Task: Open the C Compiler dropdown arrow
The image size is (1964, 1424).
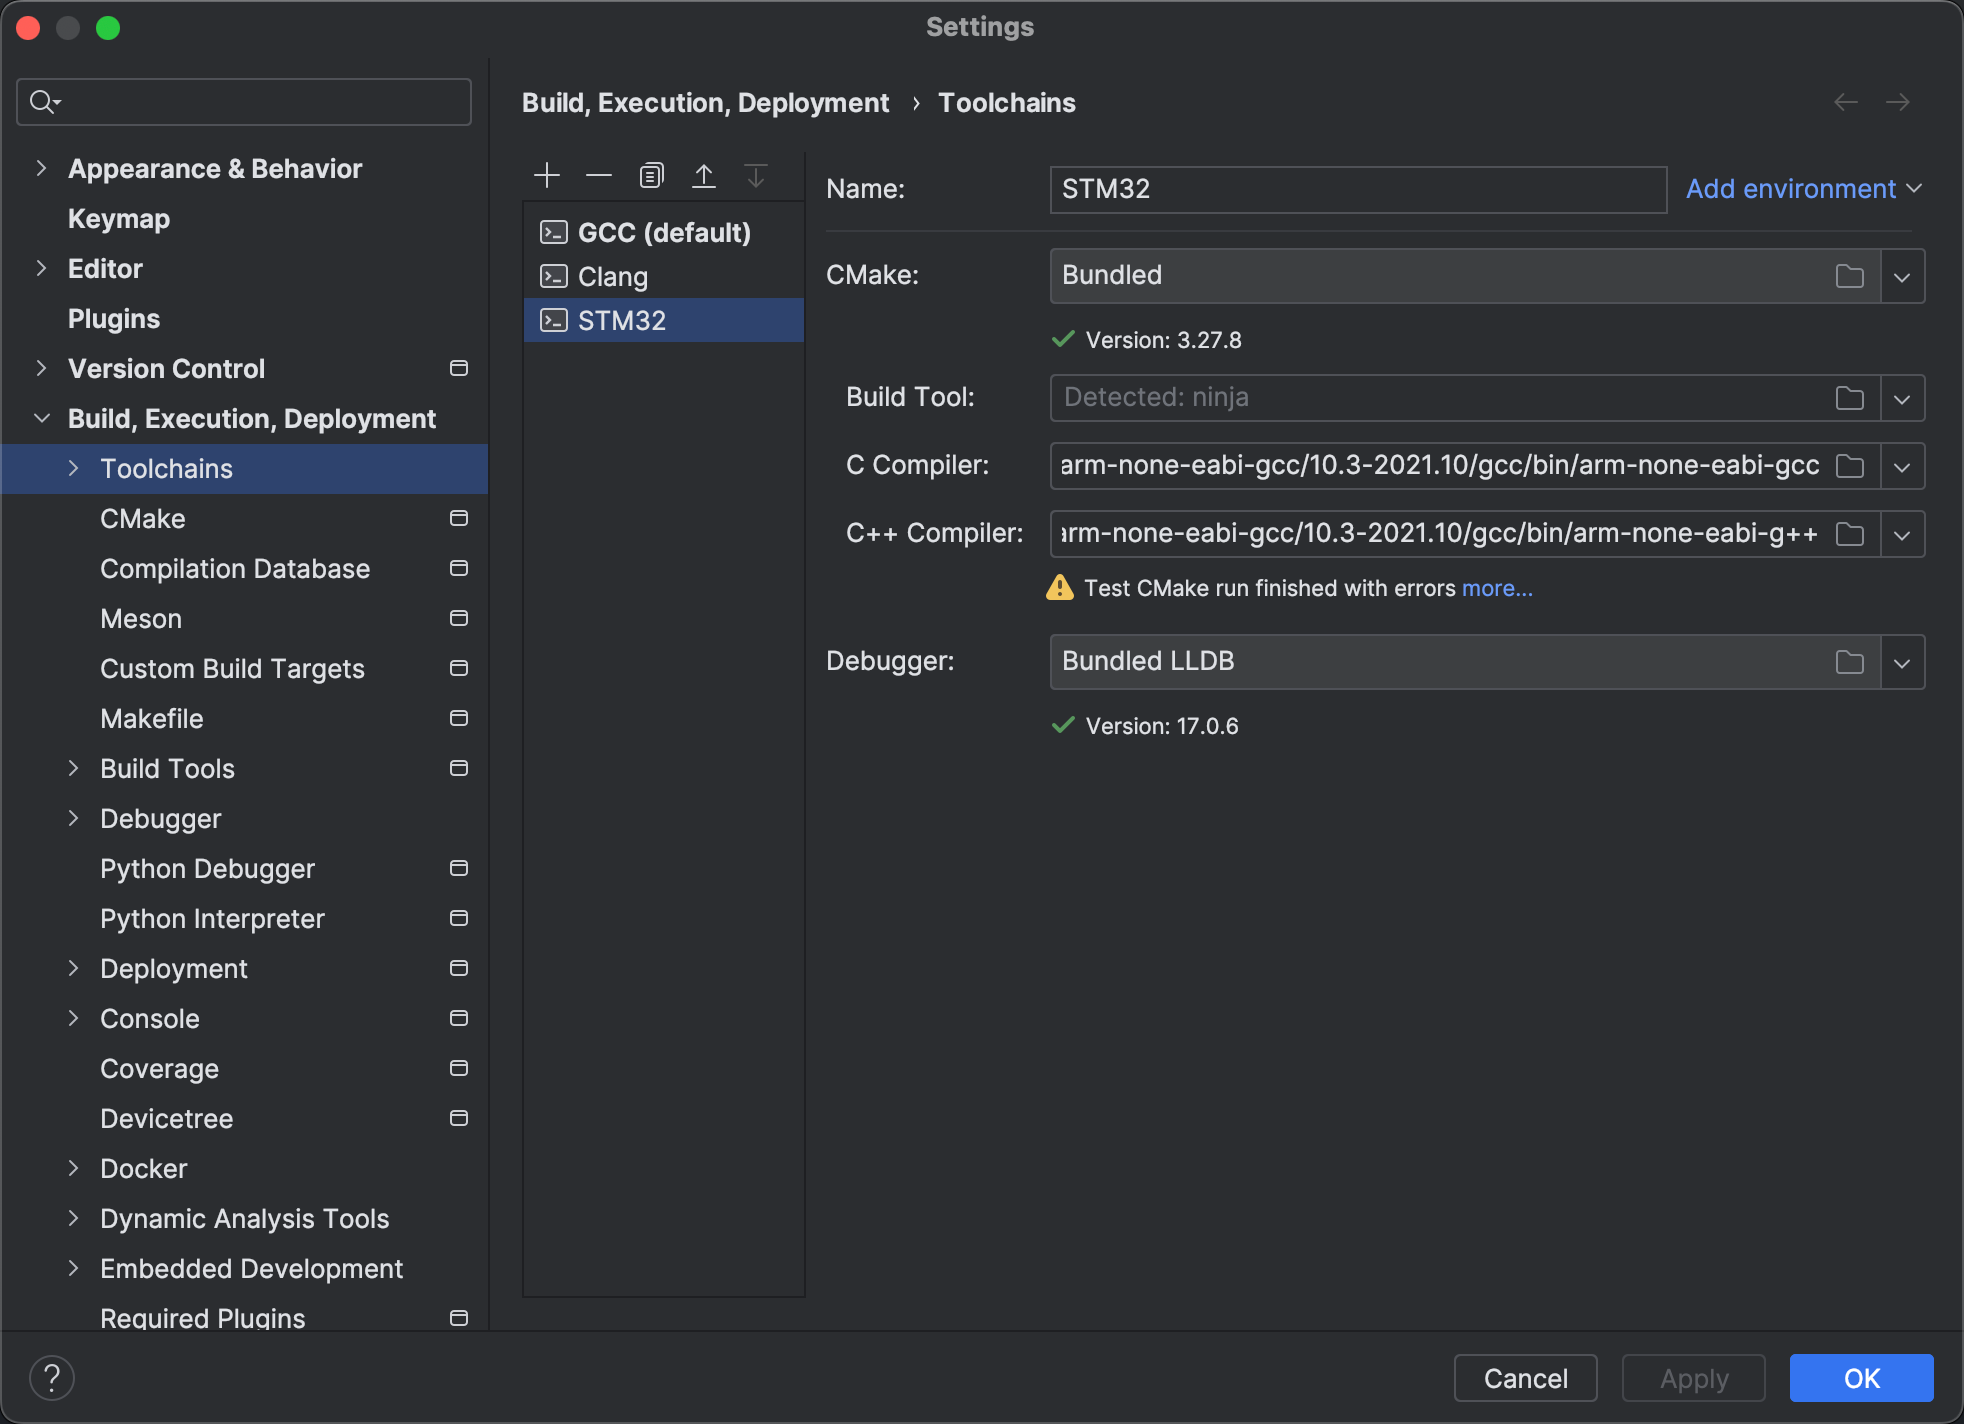Action: point(1902,466)
